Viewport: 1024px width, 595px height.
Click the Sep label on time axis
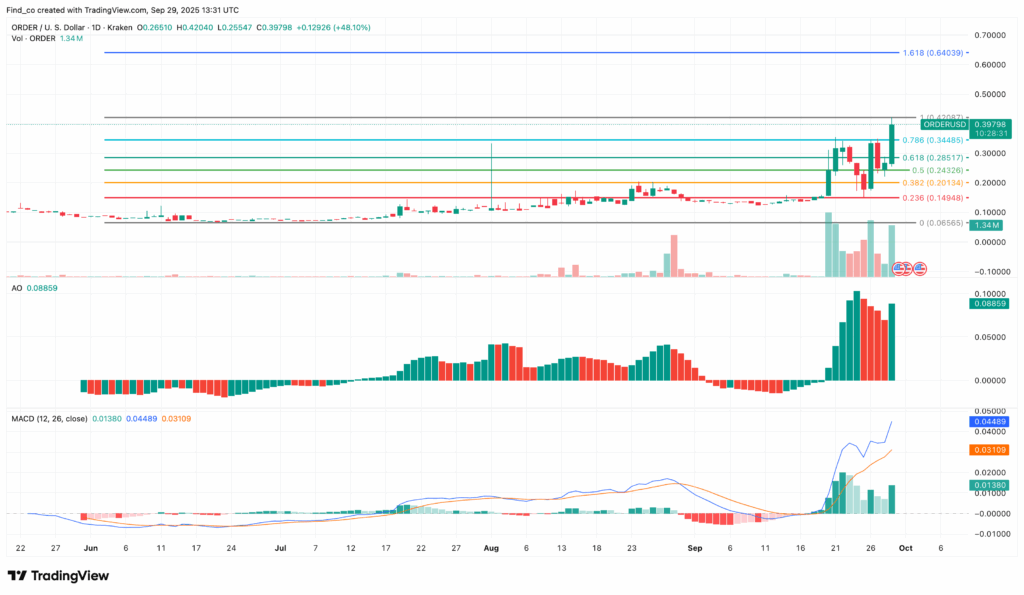pyautogui.click(x=695, y=548)
